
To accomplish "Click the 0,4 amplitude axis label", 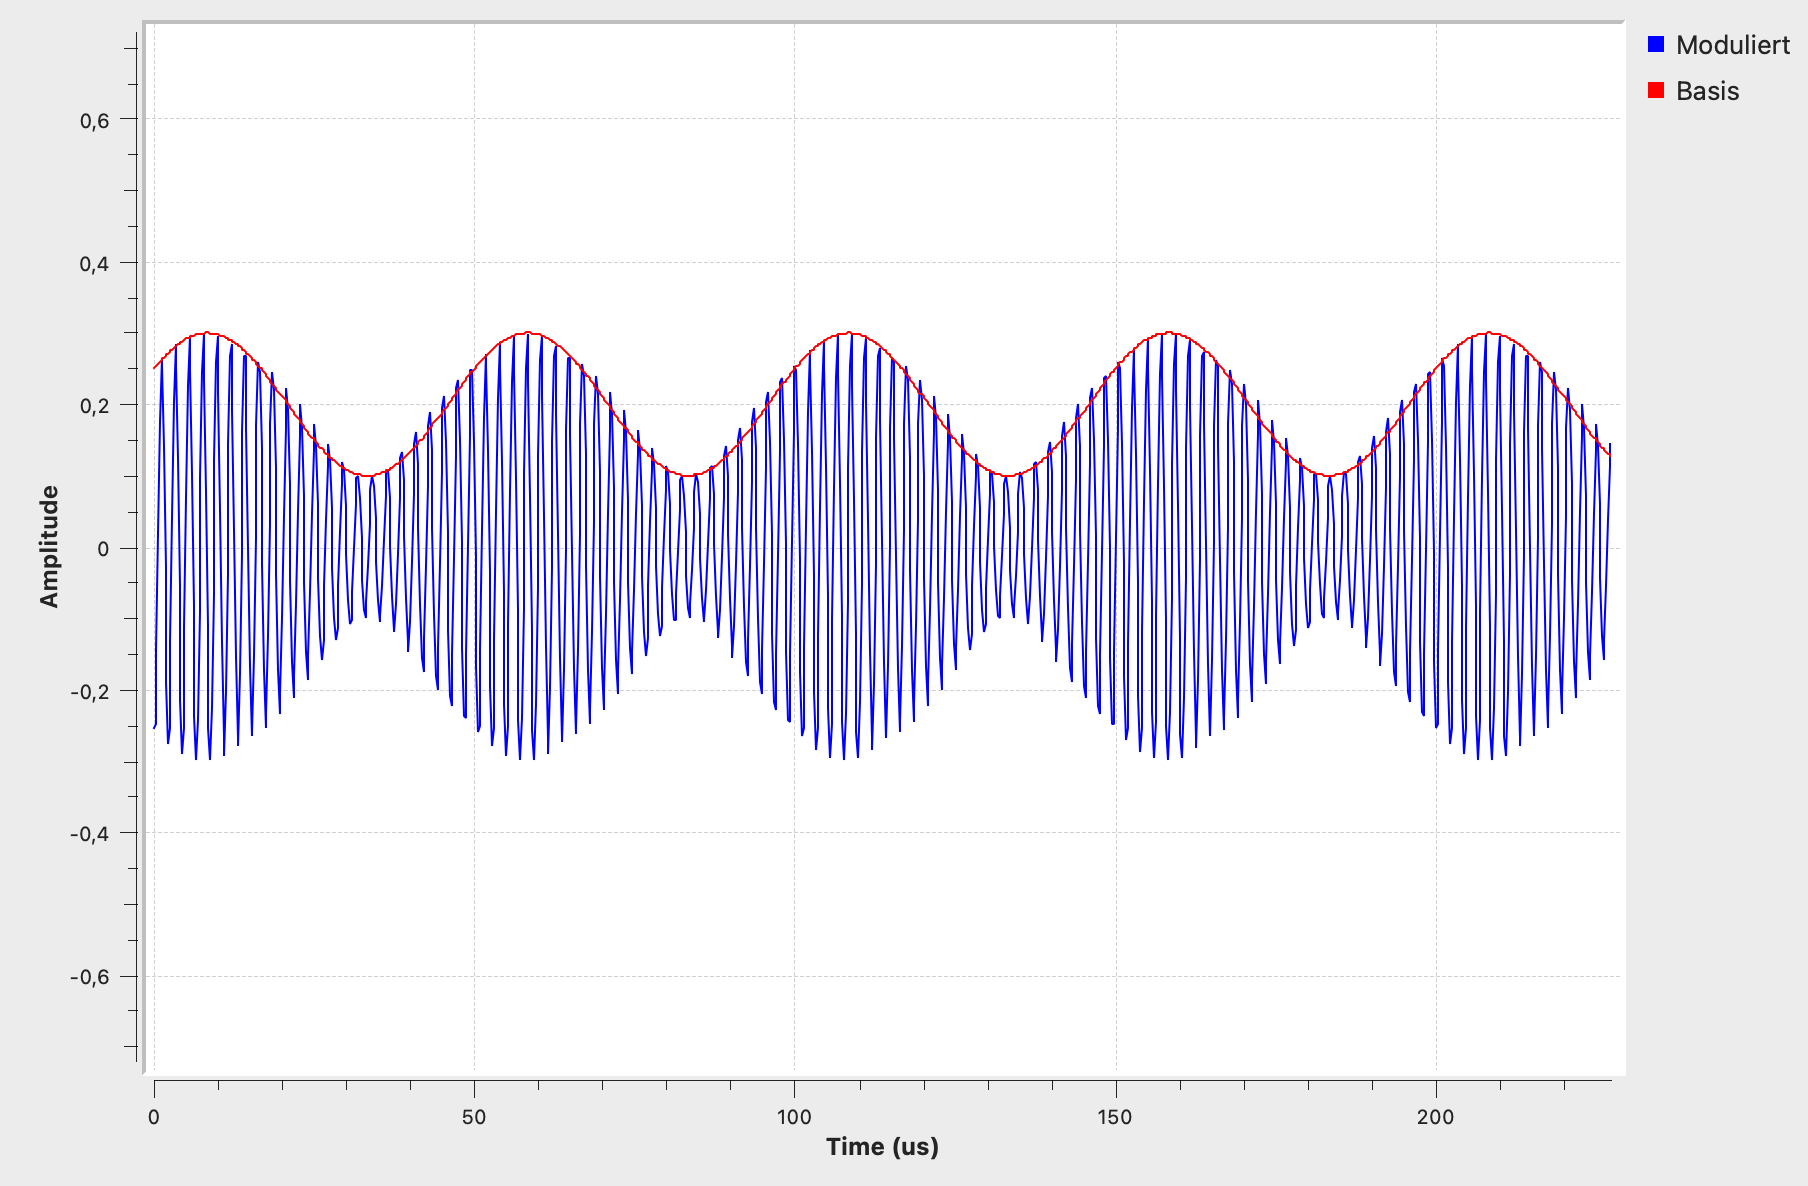I will [95, 264].
